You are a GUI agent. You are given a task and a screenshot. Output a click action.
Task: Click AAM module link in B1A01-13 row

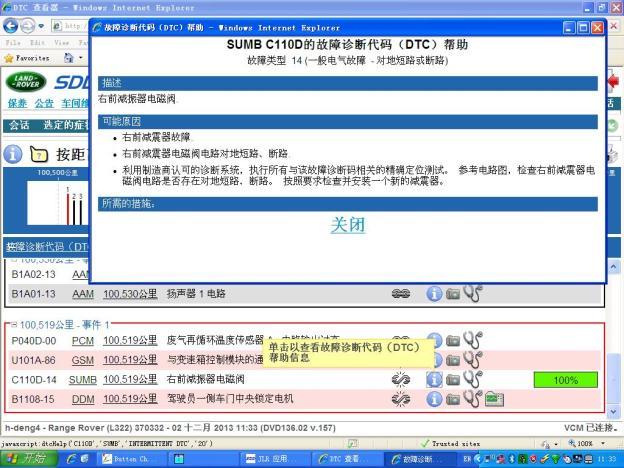(83, 294)
